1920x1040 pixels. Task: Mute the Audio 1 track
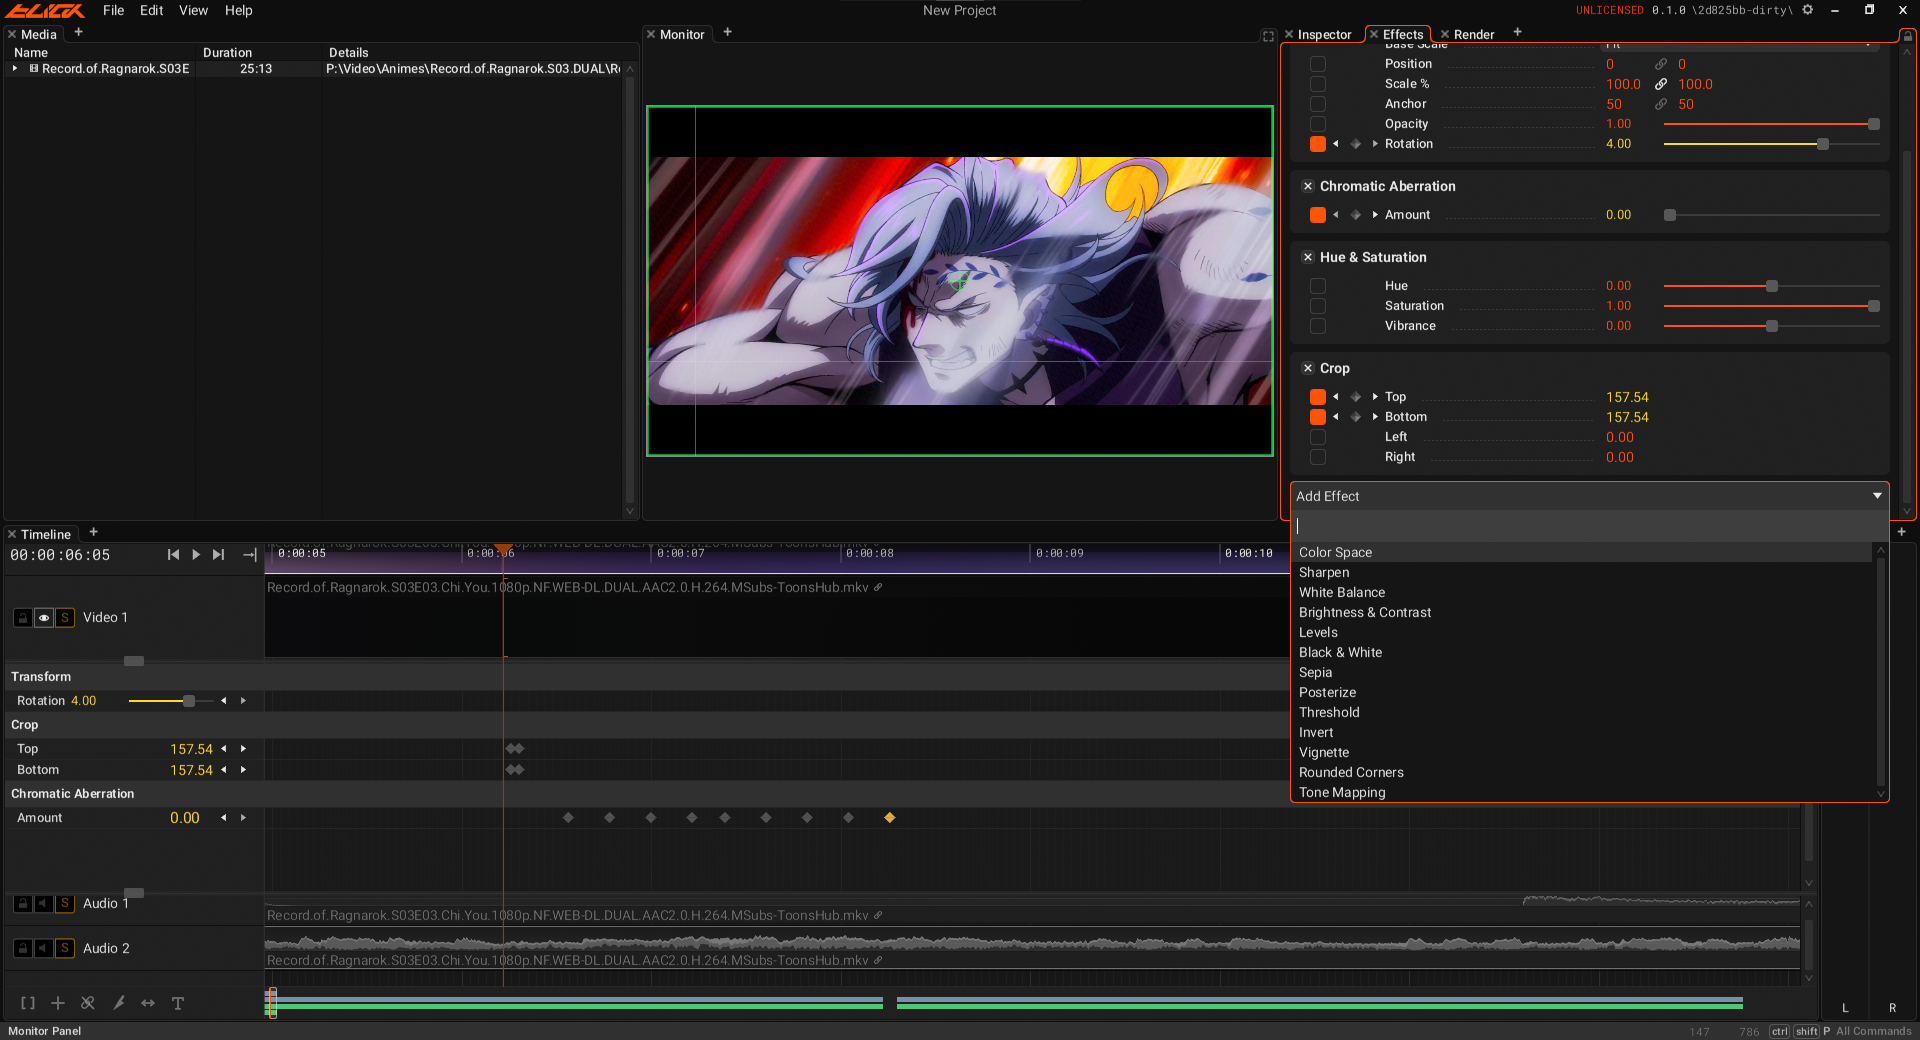pos(44,903)
